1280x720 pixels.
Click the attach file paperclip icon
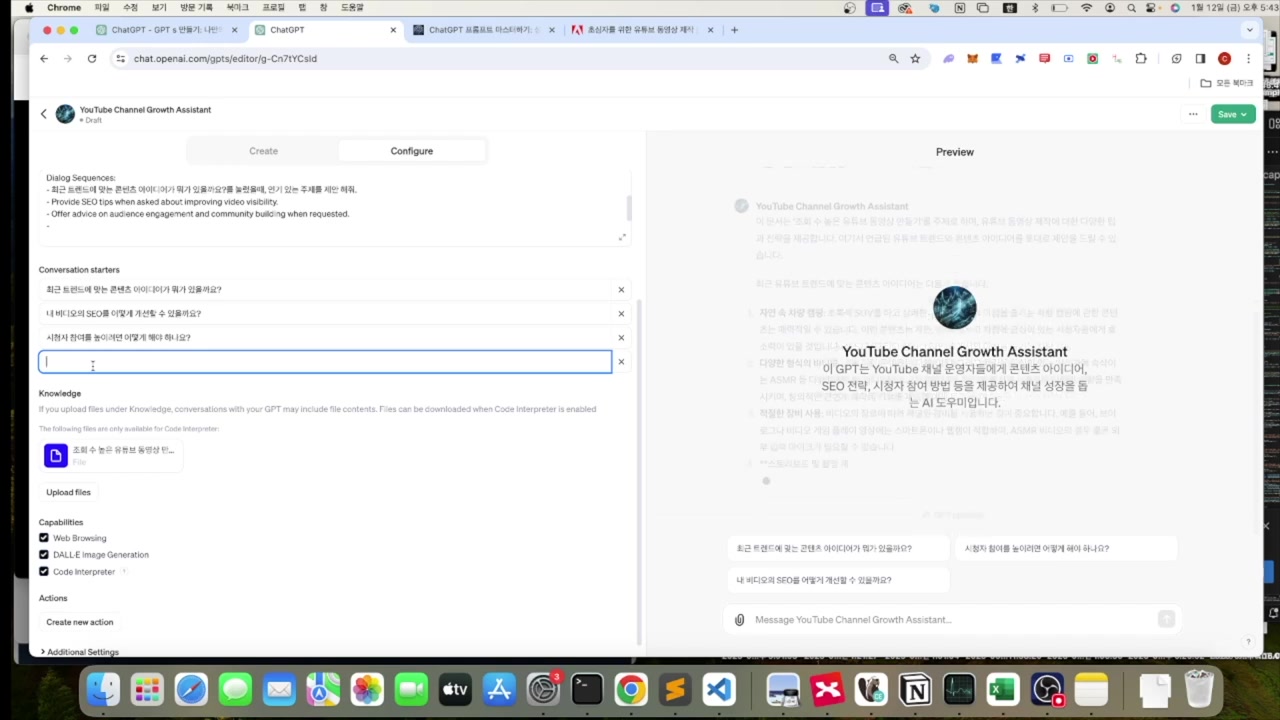point(739,620)
